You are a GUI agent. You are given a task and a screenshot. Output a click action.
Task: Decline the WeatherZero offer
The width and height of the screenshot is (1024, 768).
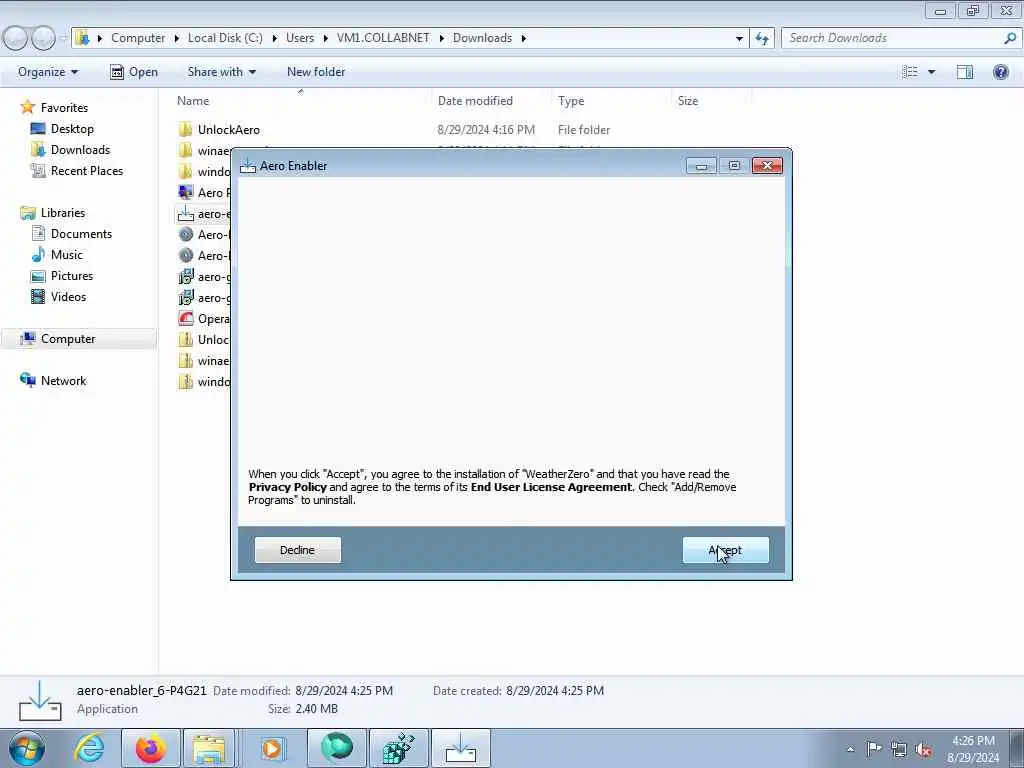(297, 550)
